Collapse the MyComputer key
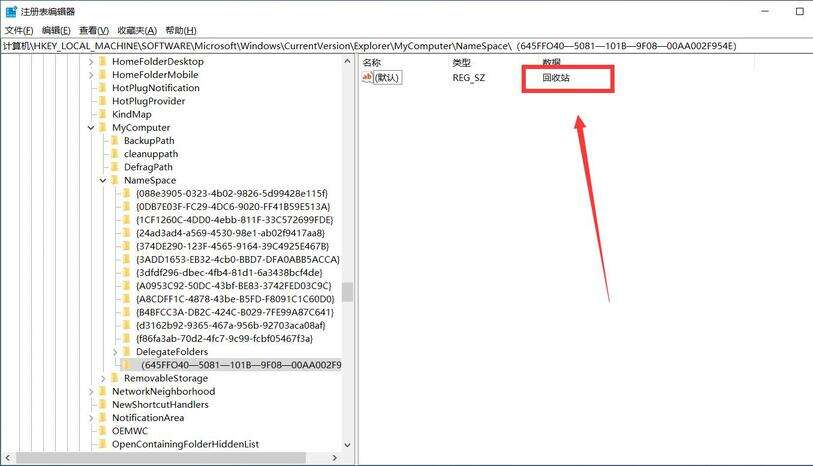Screen dimensions: 813x466 click(91, 128)
